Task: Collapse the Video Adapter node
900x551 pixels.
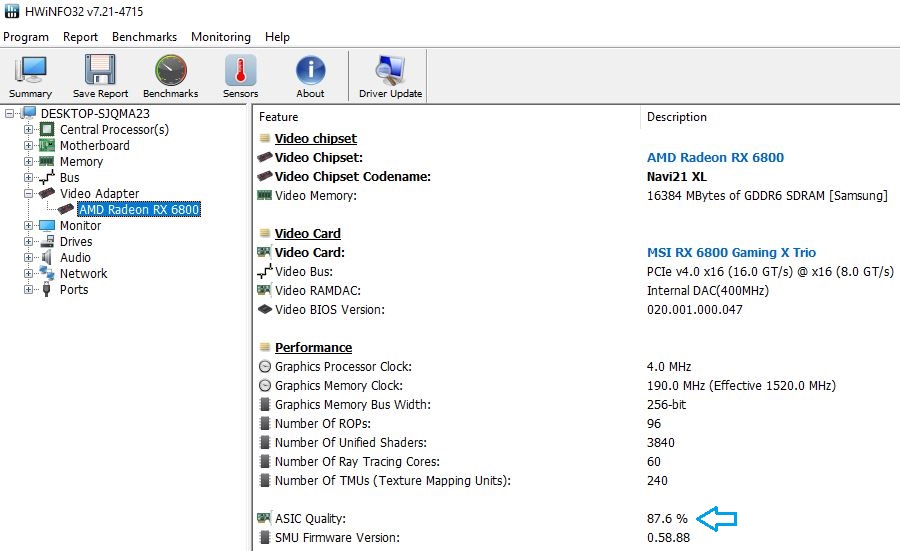Action: (28, 194)
